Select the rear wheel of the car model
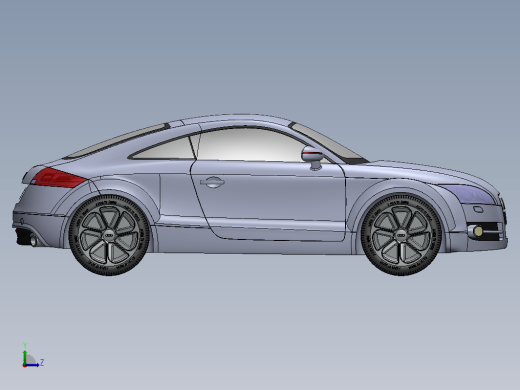The height and width of the screenshot is (390, 520). 109,235
